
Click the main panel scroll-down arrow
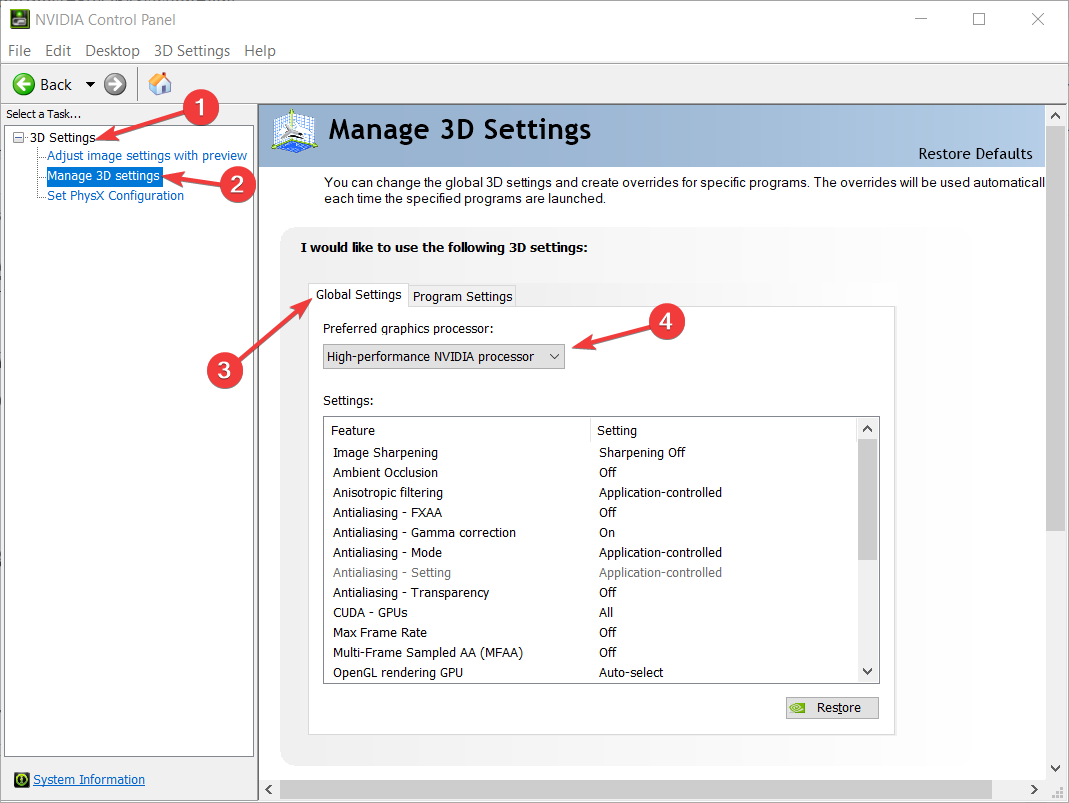[1055, 768]
